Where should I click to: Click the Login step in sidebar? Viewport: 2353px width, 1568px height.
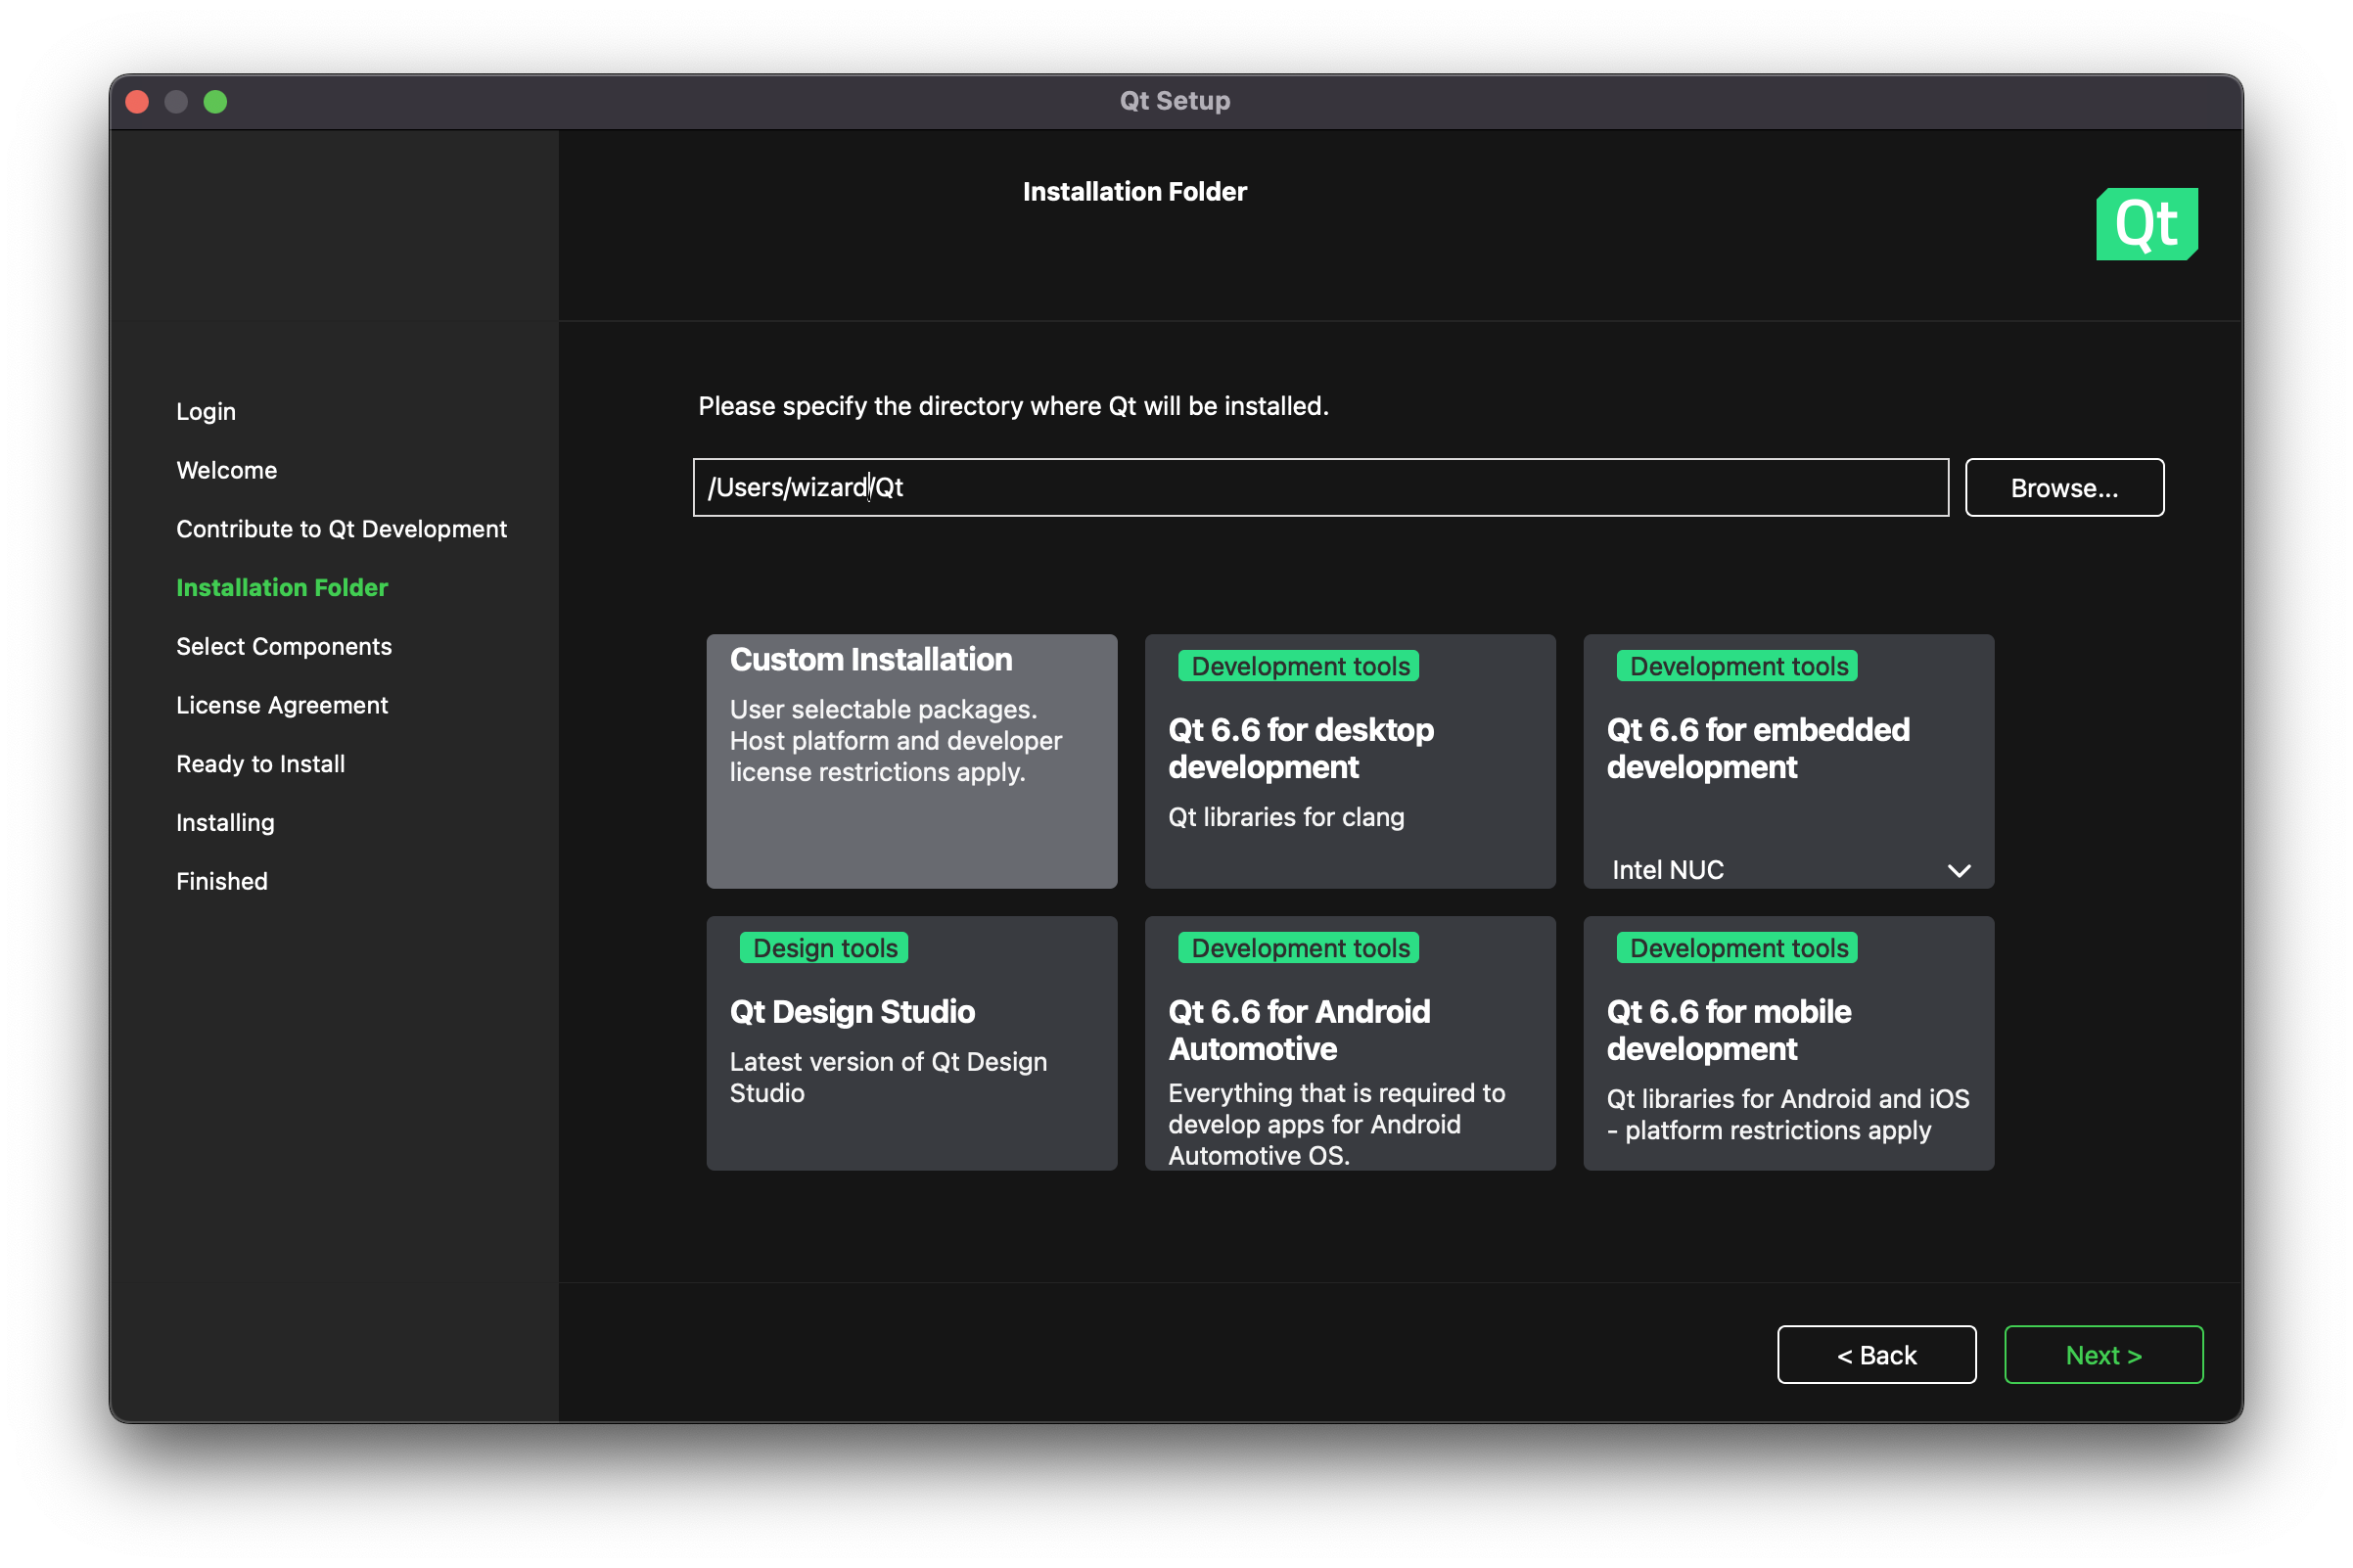pos(206,412)
